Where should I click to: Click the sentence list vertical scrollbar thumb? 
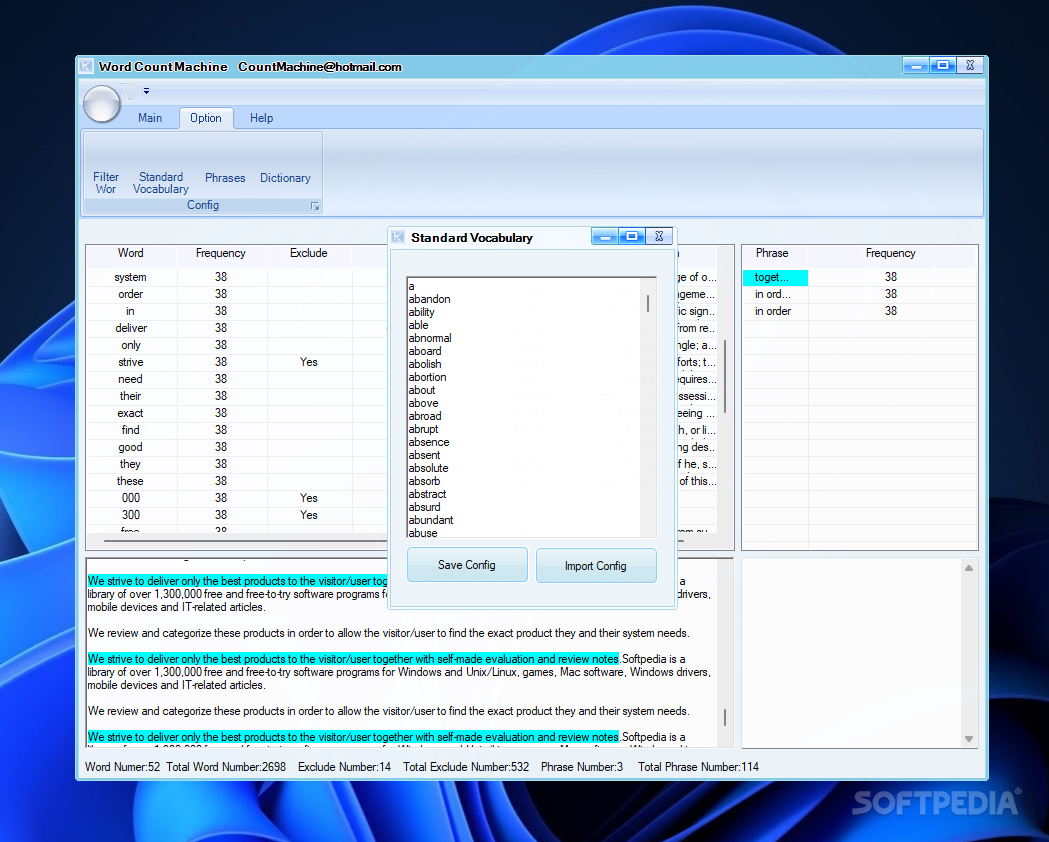(x=725, y=377)
